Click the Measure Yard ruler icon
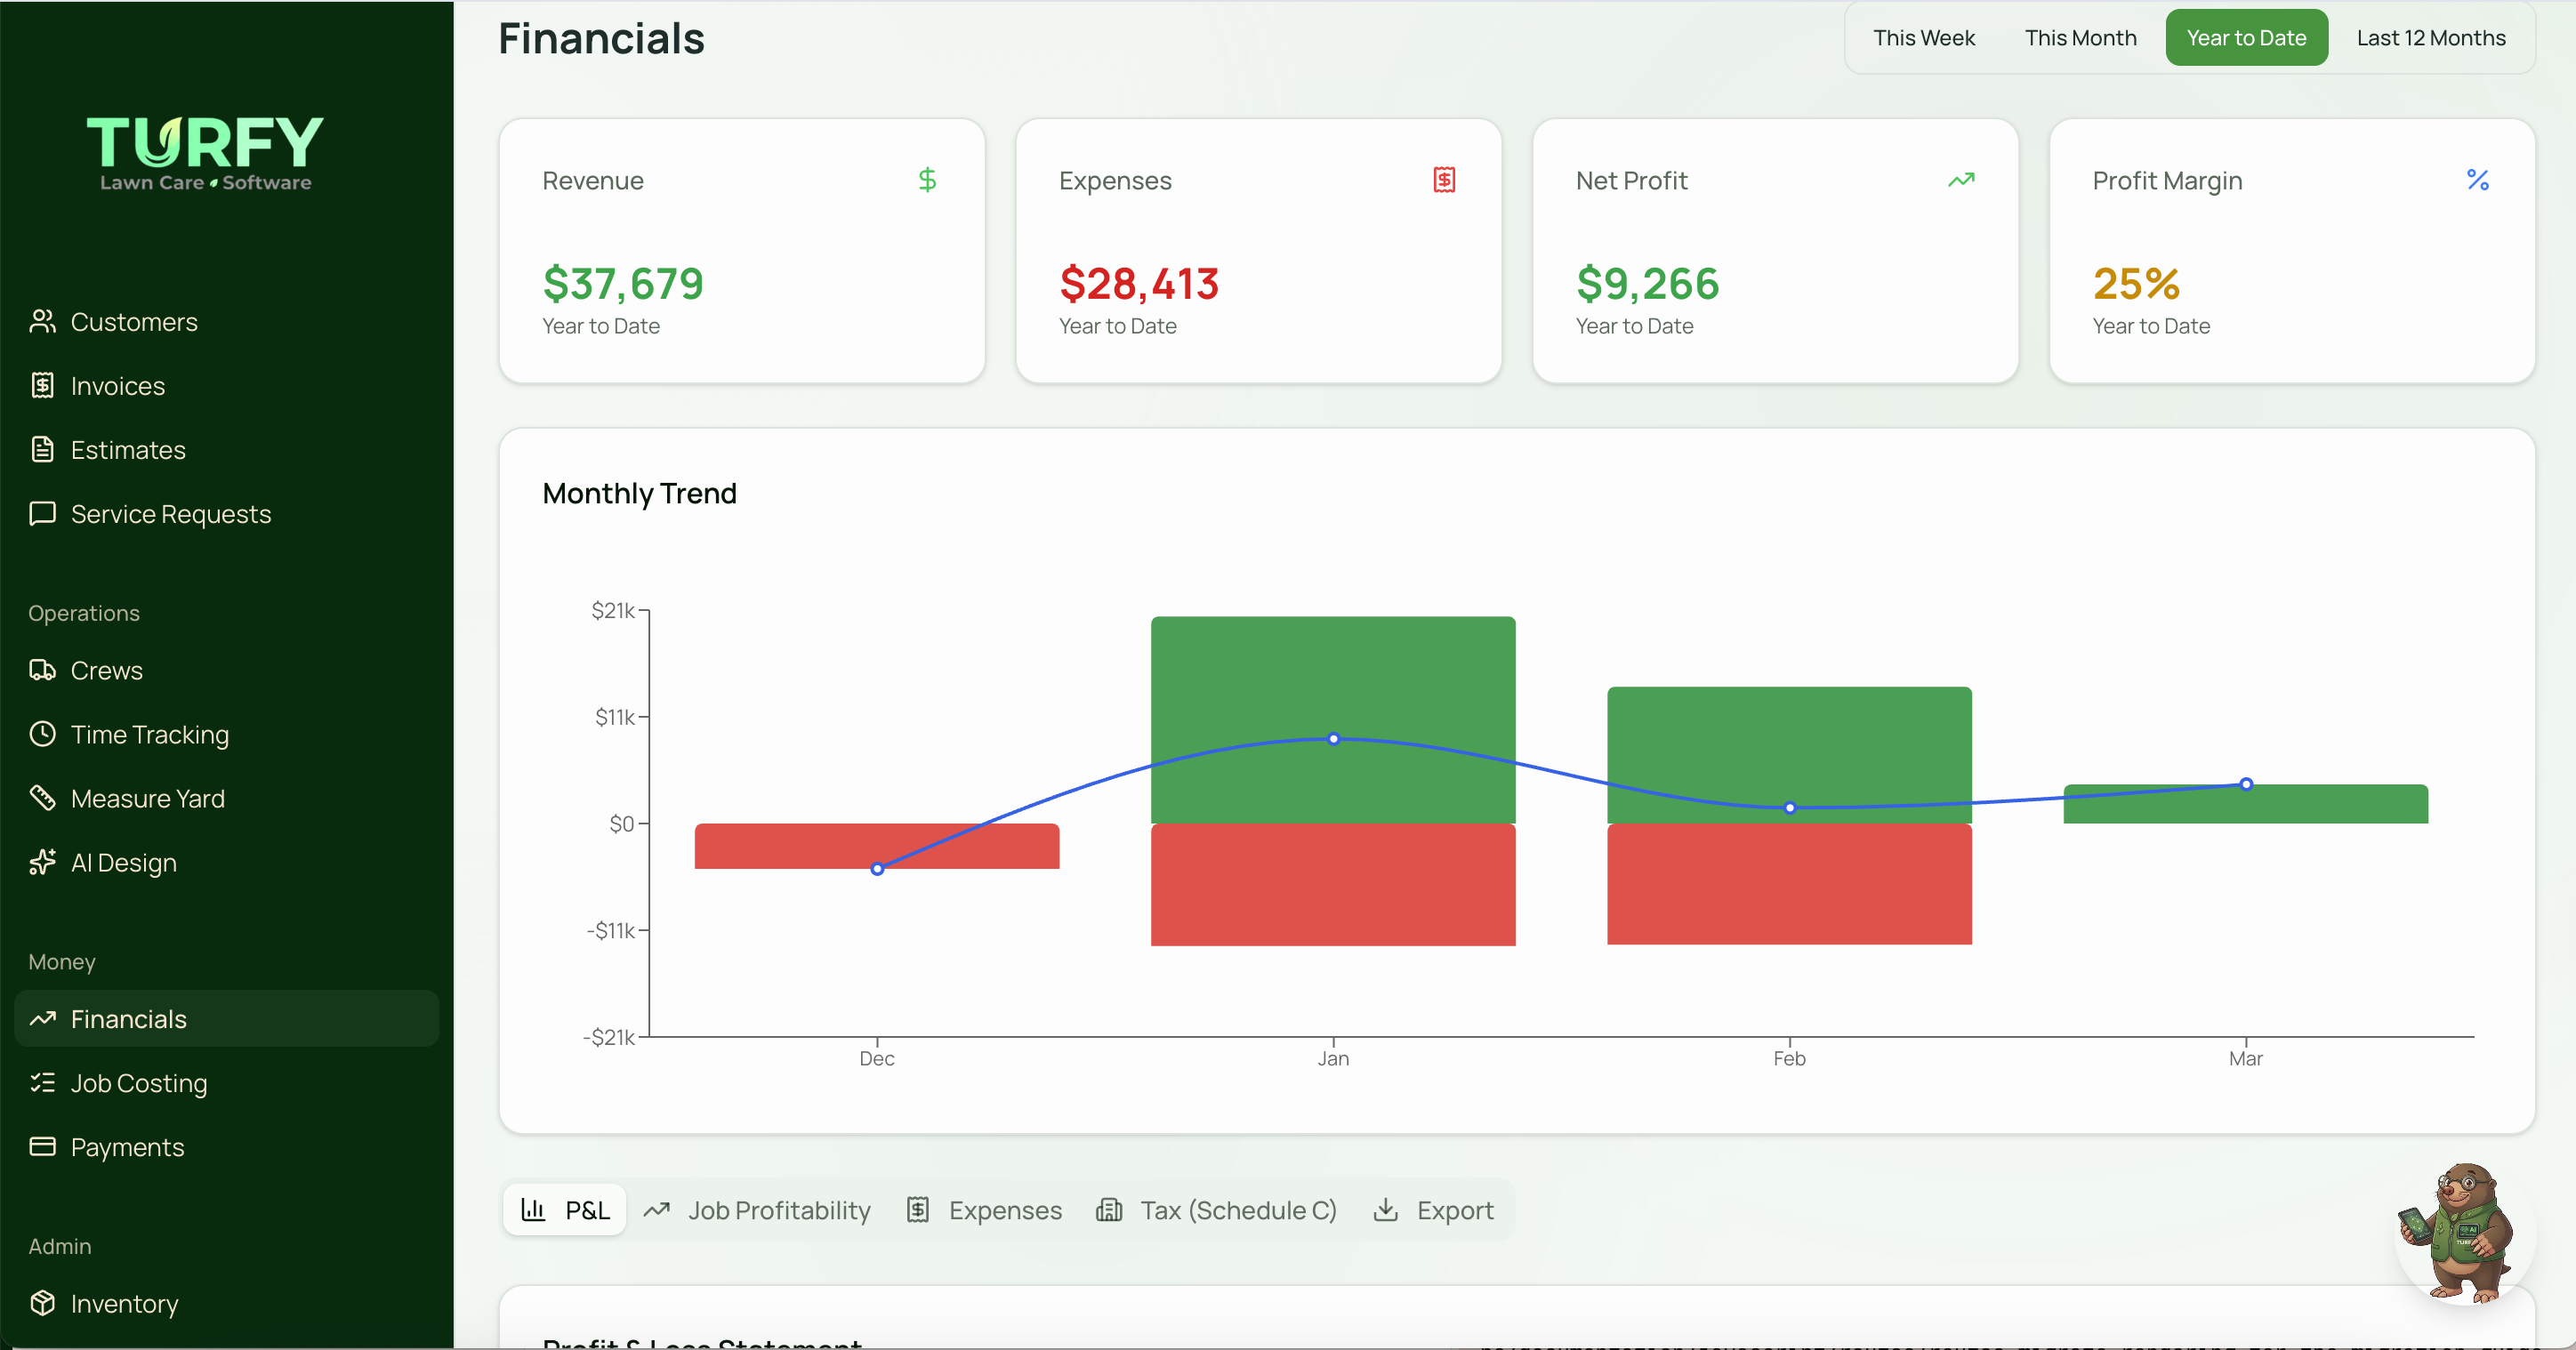The width and height of the screenshot is (2576, 1350). (x=42, y=798)
